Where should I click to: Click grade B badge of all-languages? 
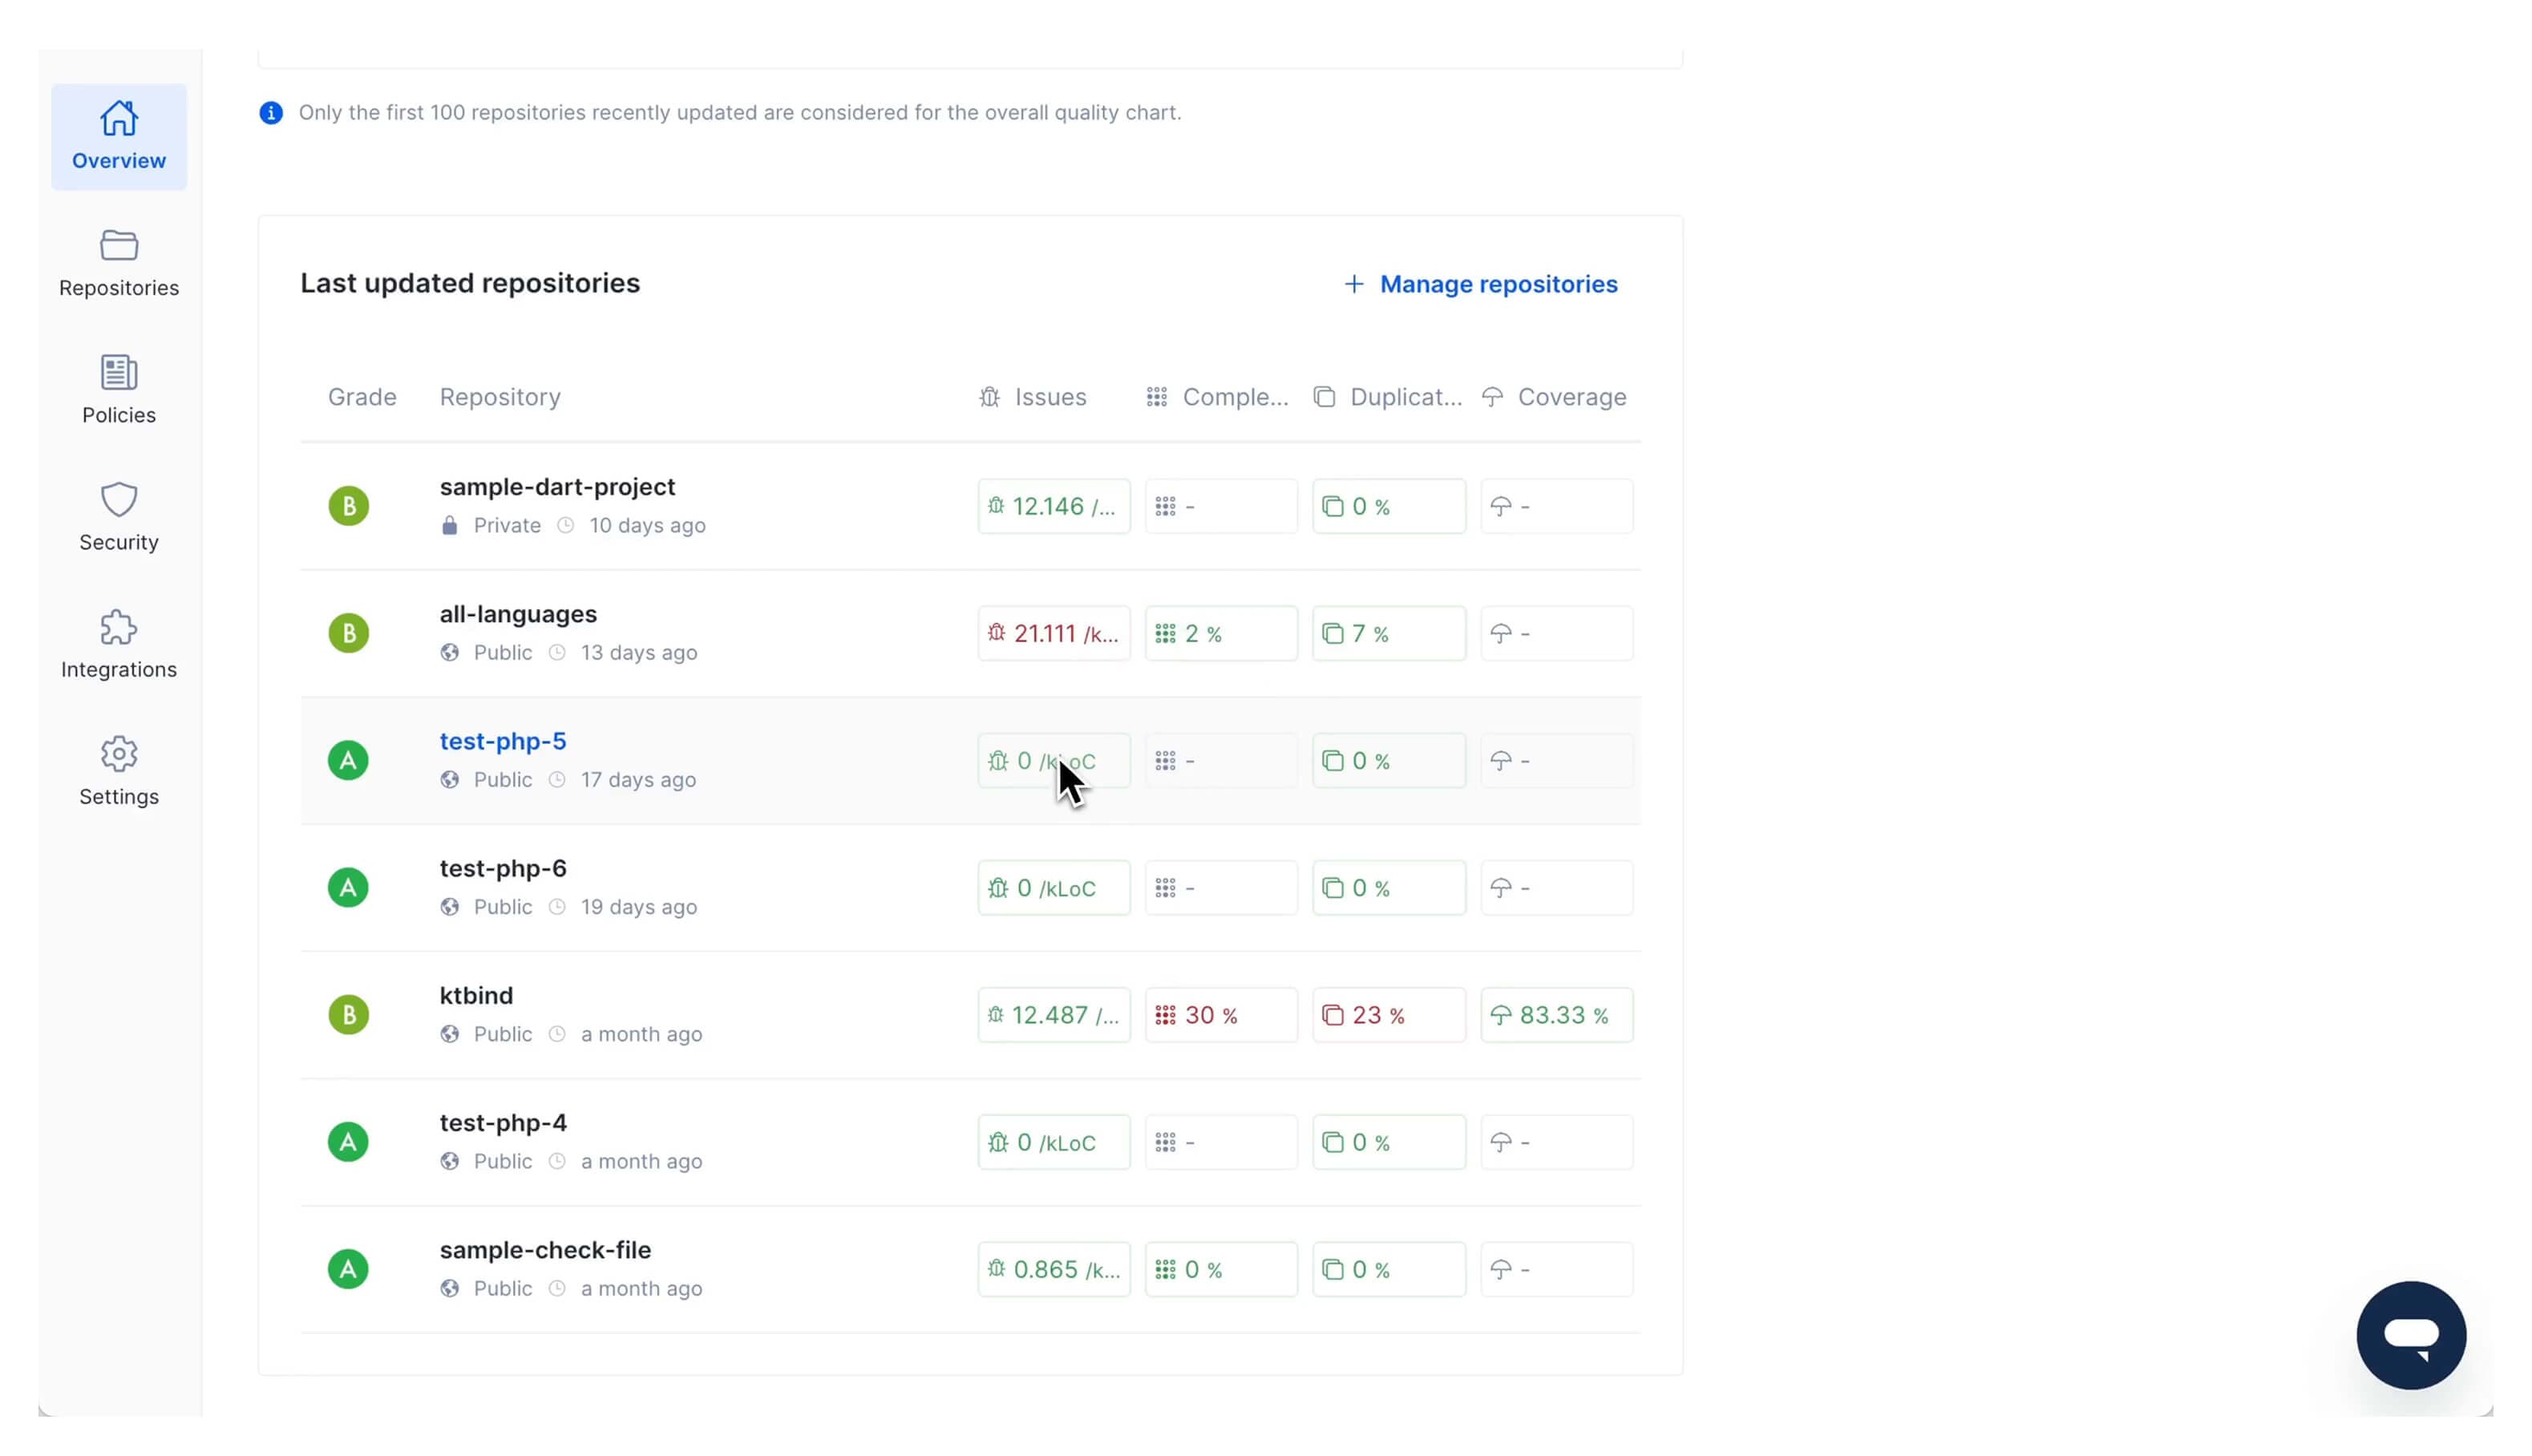(348, 633)
